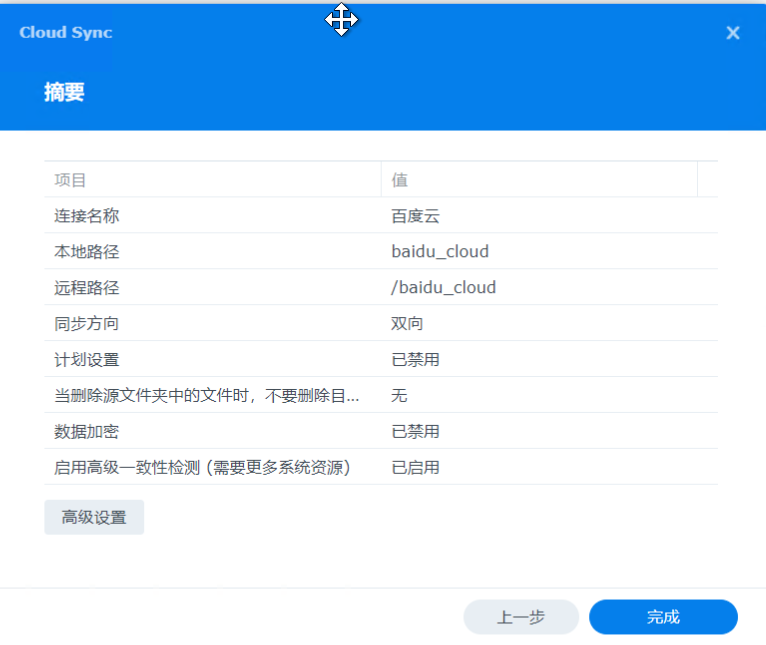Select the 双向 sync direction value

point(407,323)
